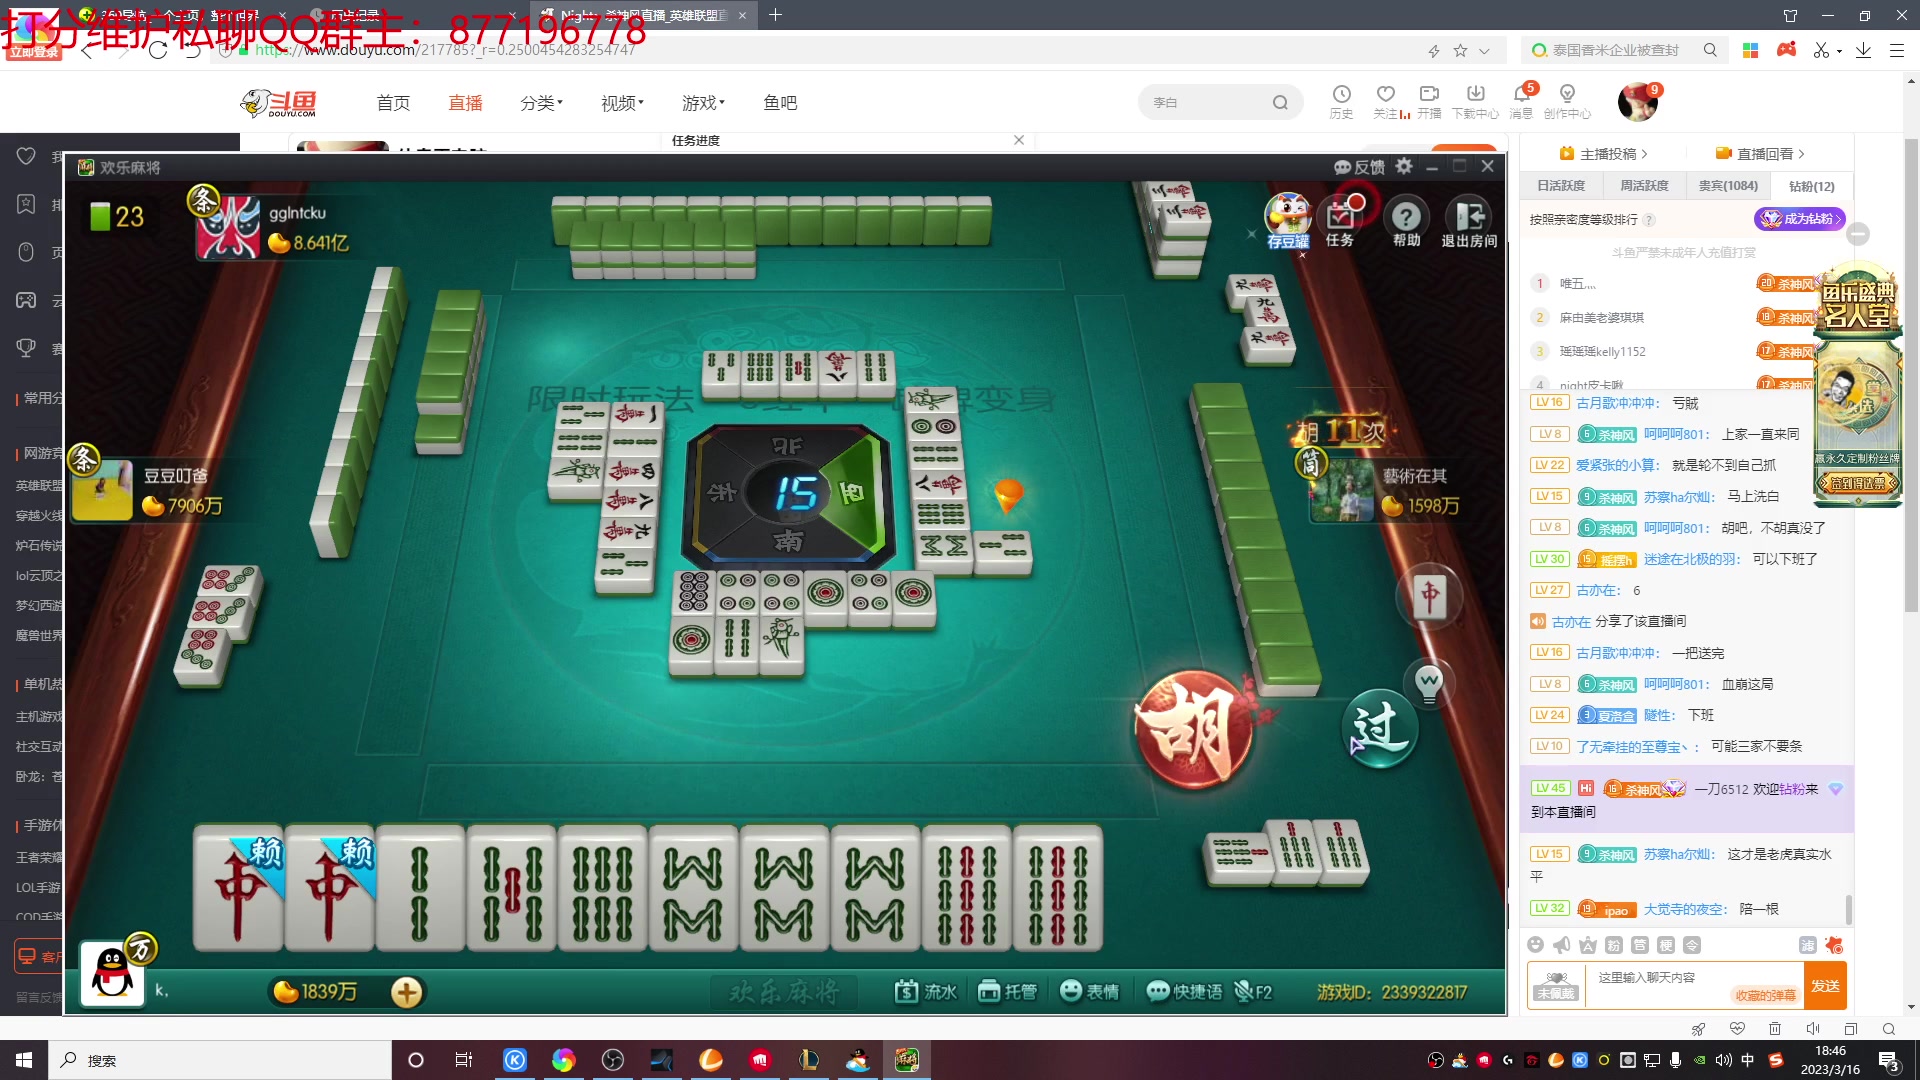Click 退出房间 to exit the room
1920x1080 pixels.
tap(1469, 218)
